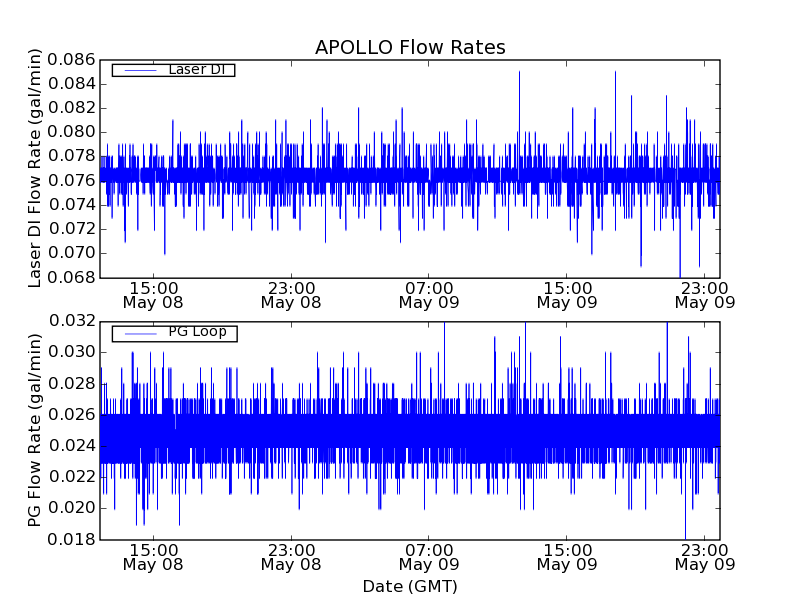Click bottom plot's 15:00 May 08 tick label
The width and height of the screenshot is (800, 600).
[153, 556]
